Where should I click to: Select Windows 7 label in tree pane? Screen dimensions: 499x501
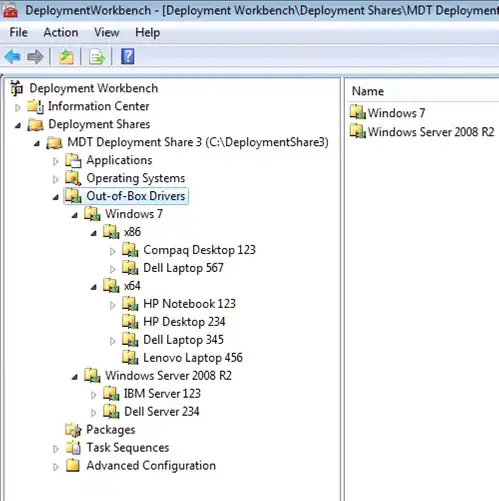(134, 214)
